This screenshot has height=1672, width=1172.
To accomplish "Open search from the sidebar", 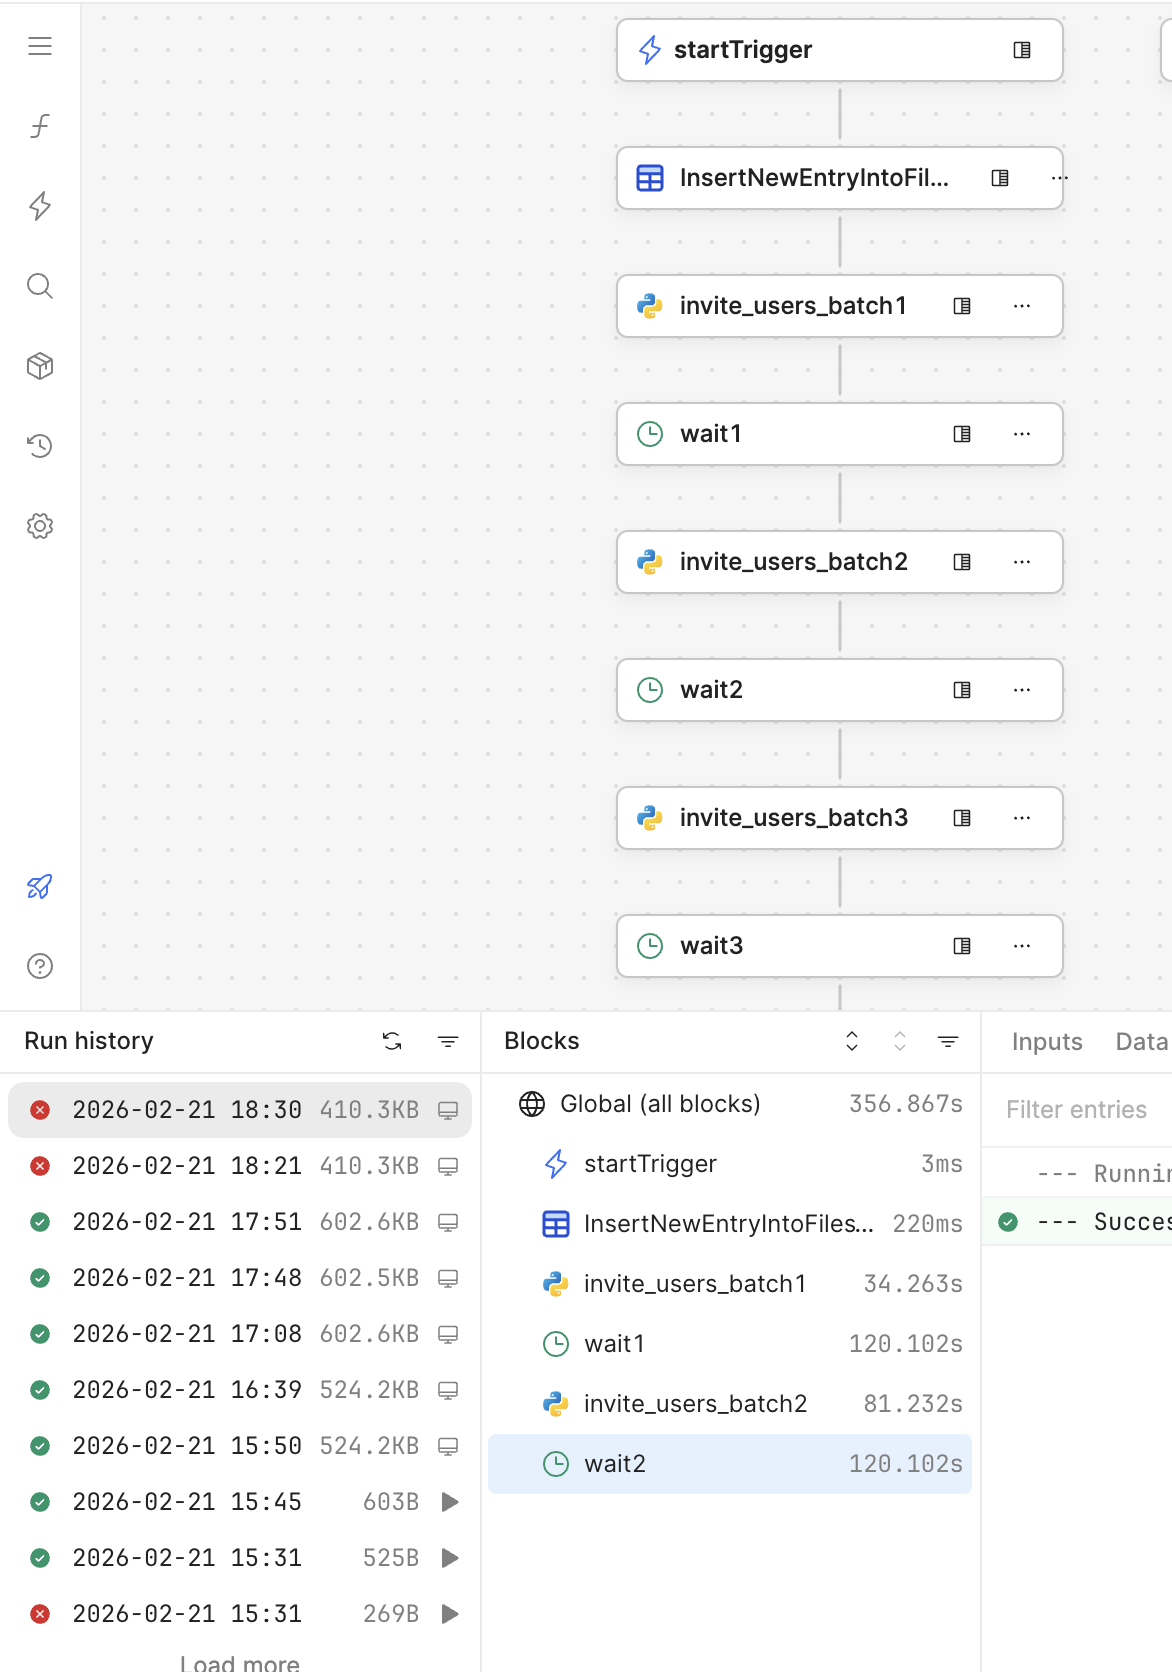I will coord(40,286).
